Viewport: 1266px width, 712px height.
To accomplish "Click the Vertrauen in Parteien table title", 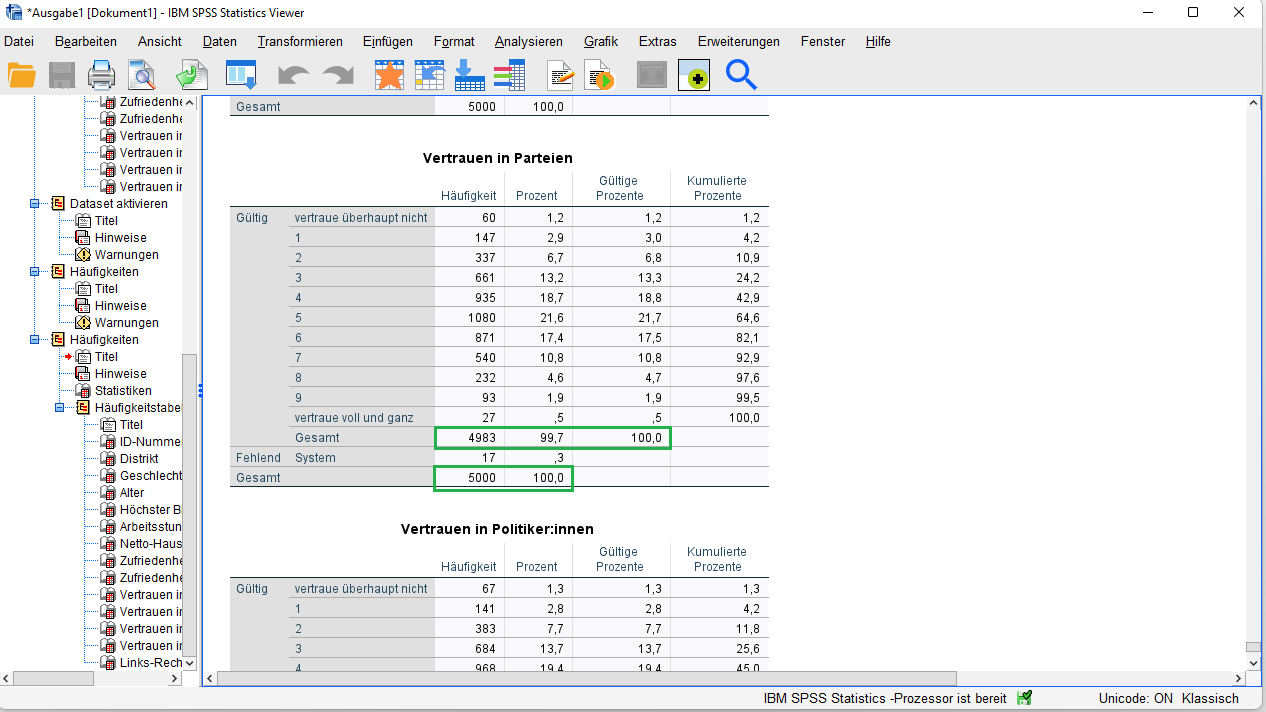I will click(498, 158).
